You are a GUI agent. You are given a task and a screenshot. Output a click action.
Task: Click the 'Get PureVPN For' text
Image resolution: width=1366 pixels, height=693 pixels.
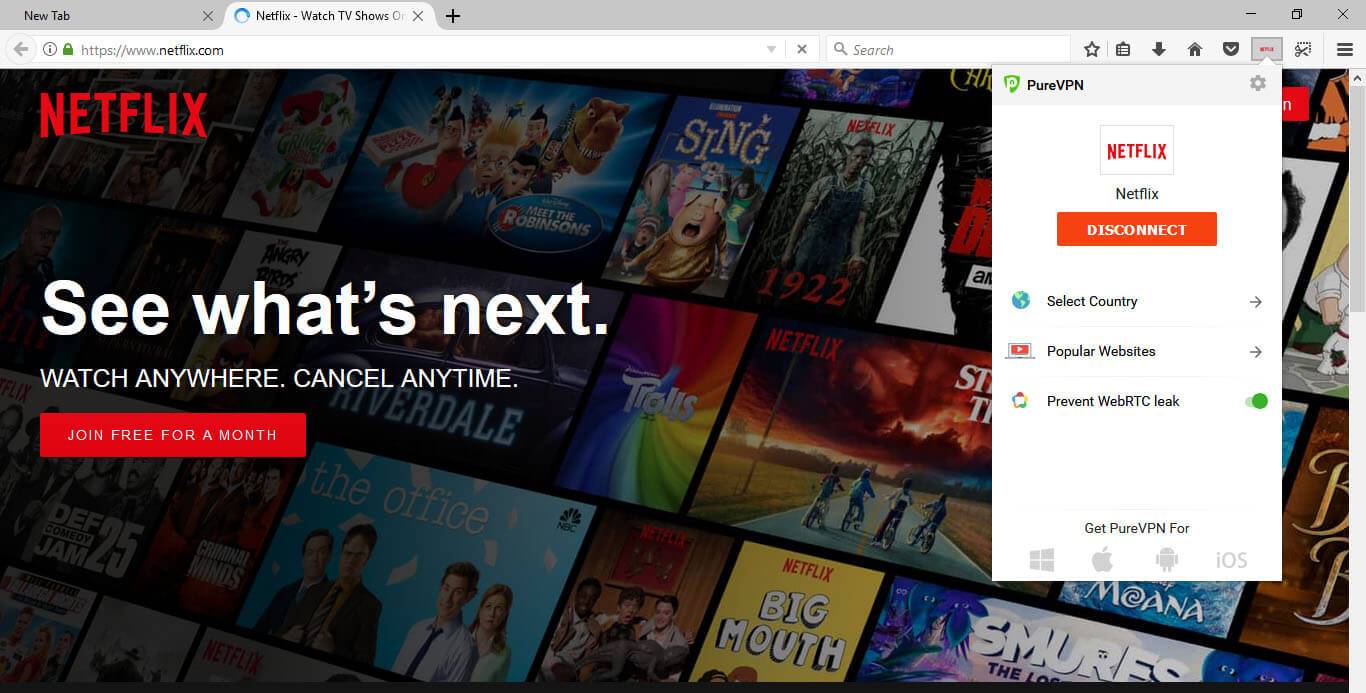click(x=1137, y=528)
